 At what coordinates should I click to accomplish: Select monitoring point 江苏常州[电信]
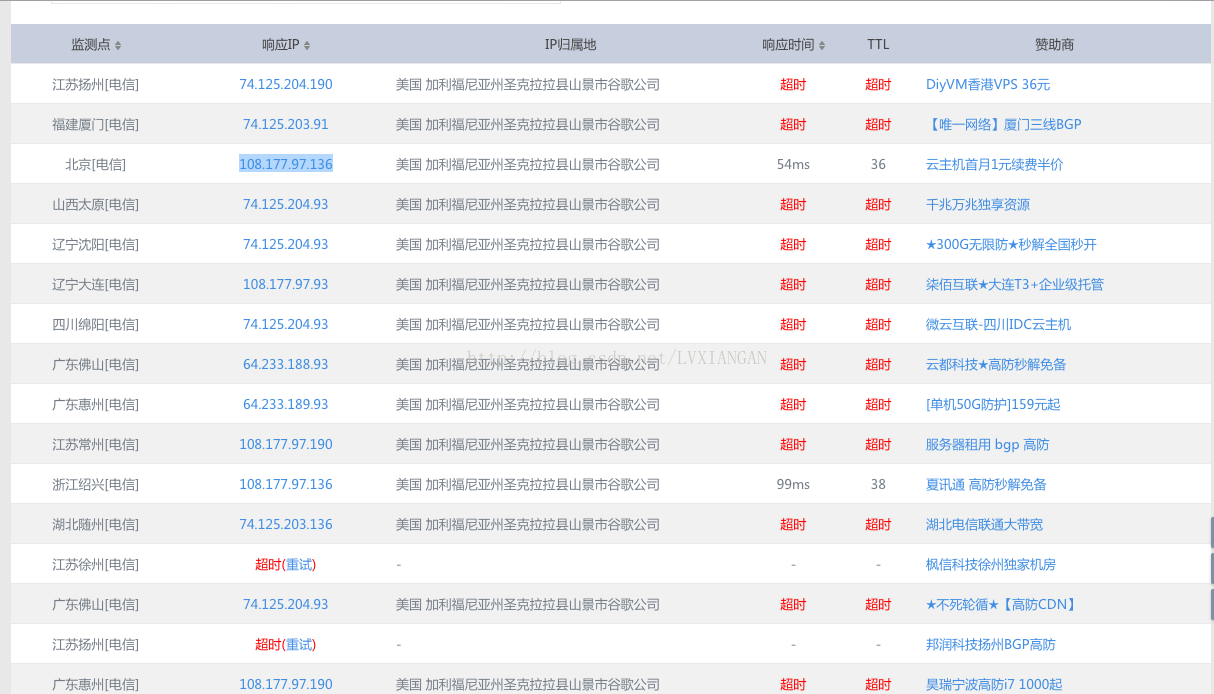96,444
